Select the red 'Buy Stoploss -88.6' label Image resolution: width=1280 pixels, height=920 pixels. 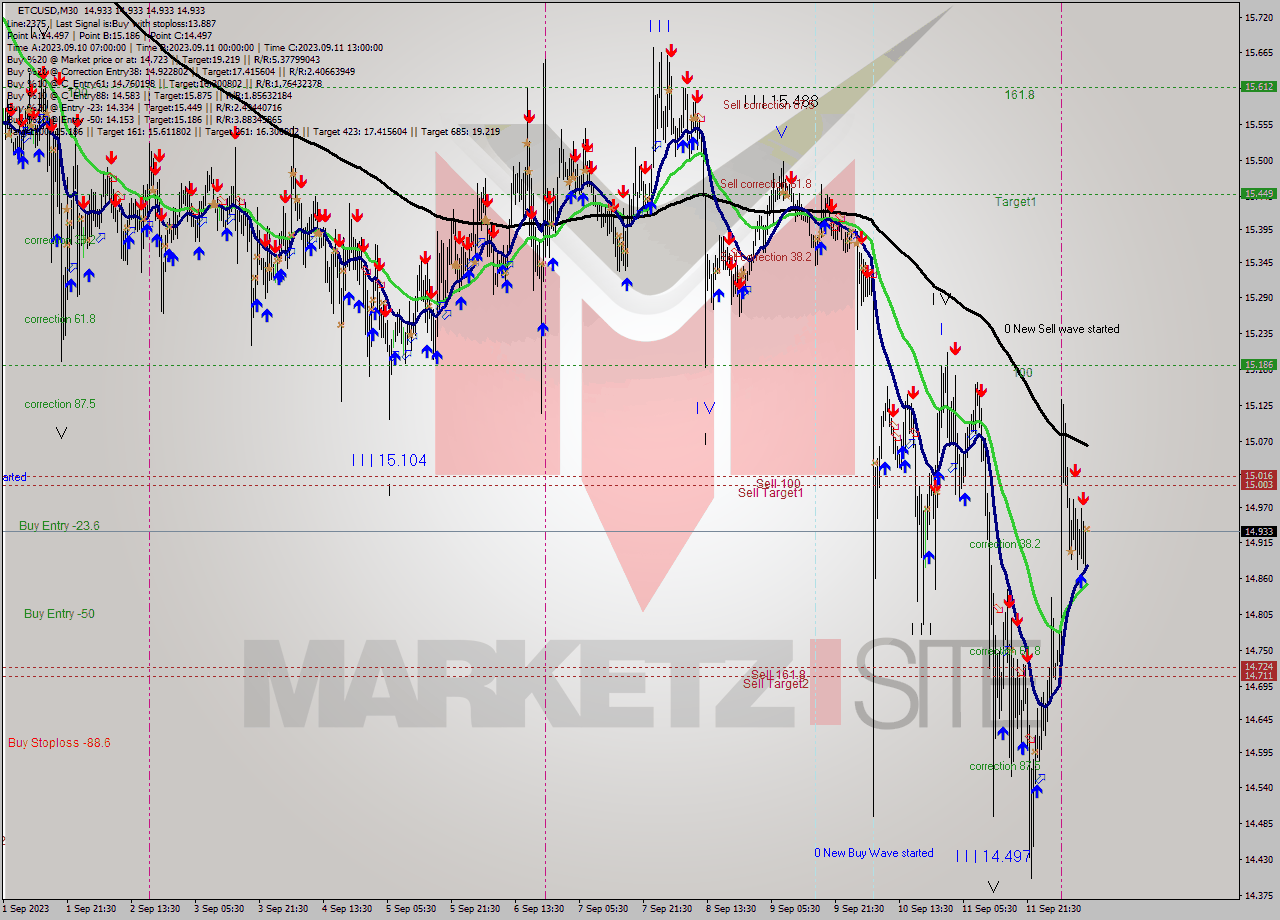click(x=59, y=743)
